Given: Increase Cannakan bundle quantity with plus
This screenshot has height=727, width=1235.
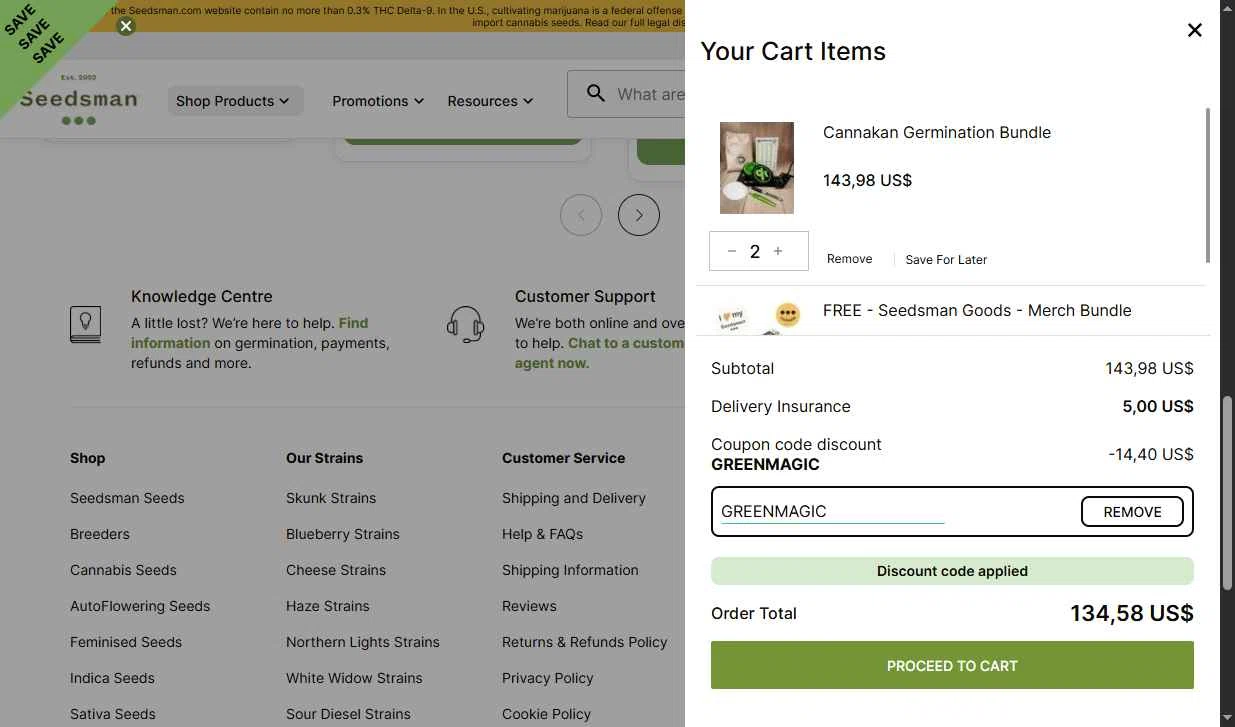Looking at the screenshot, I should (778, 251).
